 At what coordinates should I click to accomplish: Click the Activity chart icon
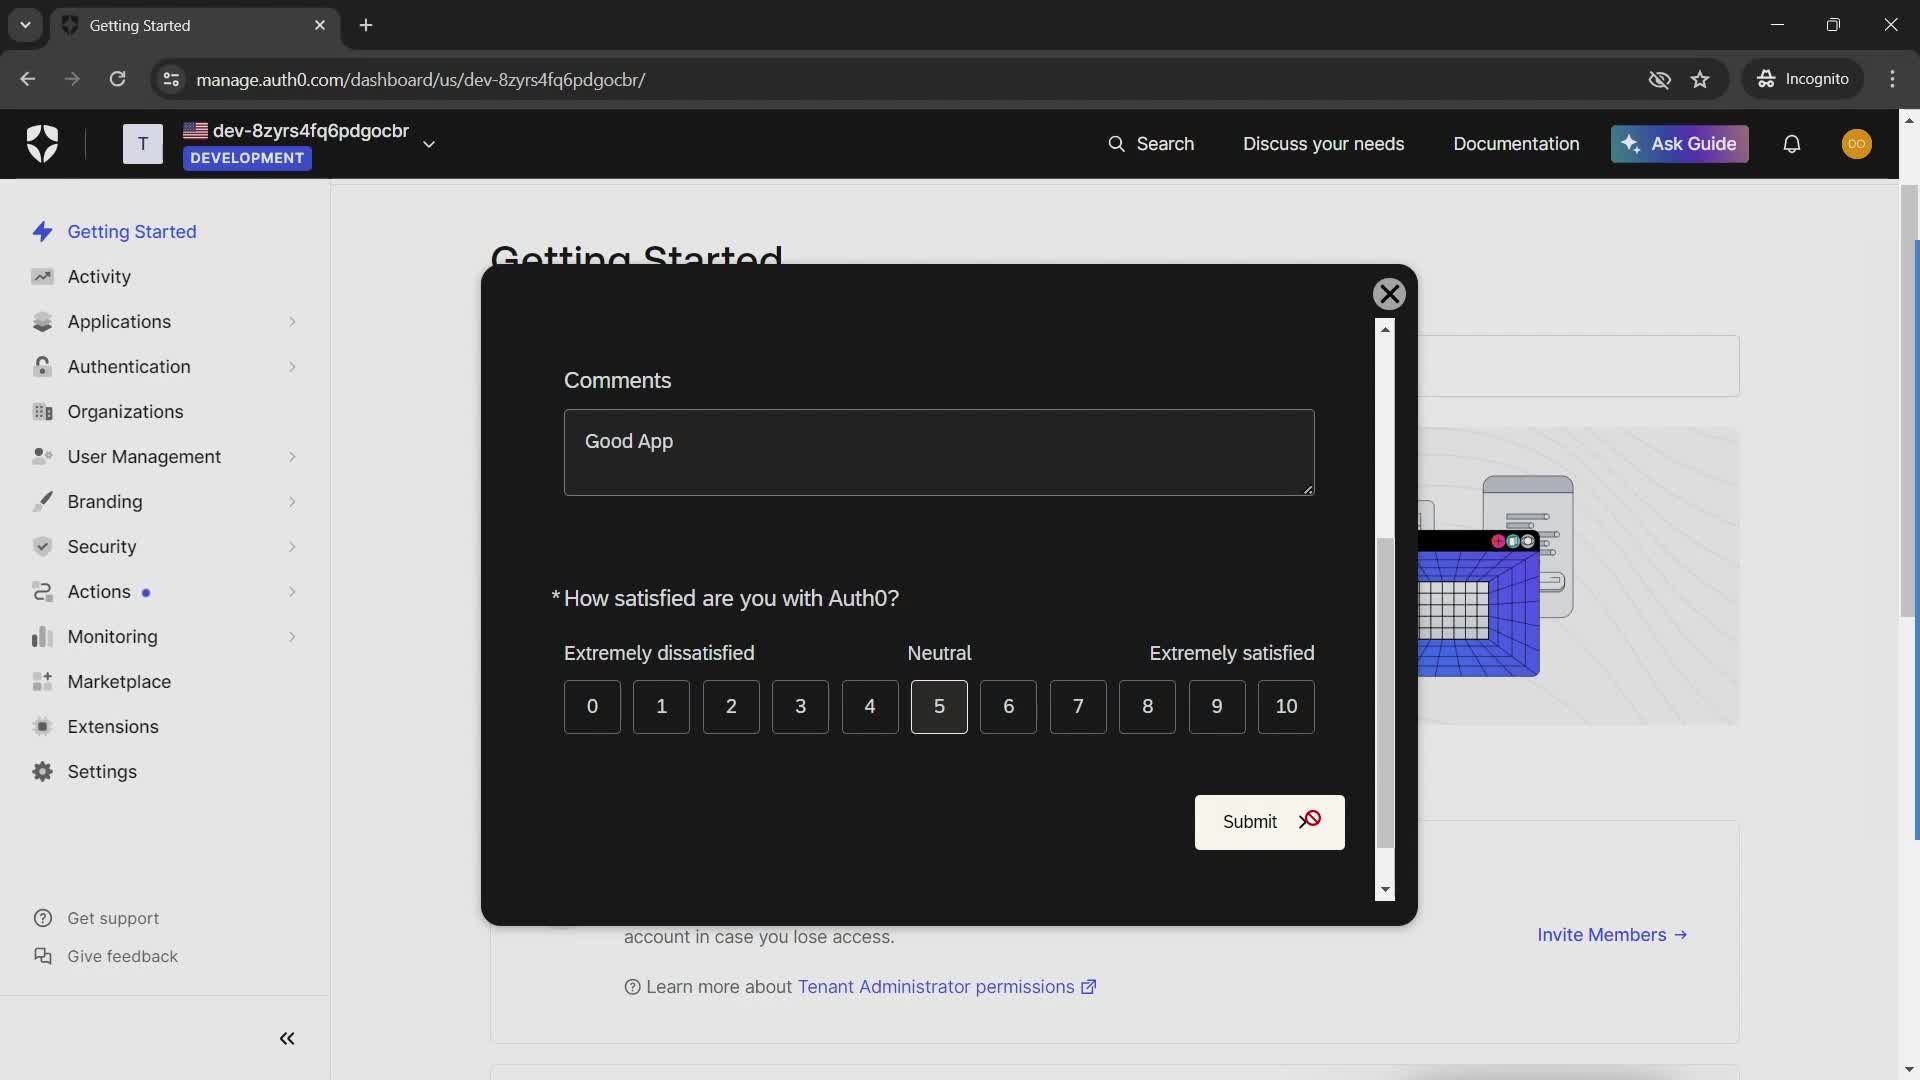pos(42,277)
